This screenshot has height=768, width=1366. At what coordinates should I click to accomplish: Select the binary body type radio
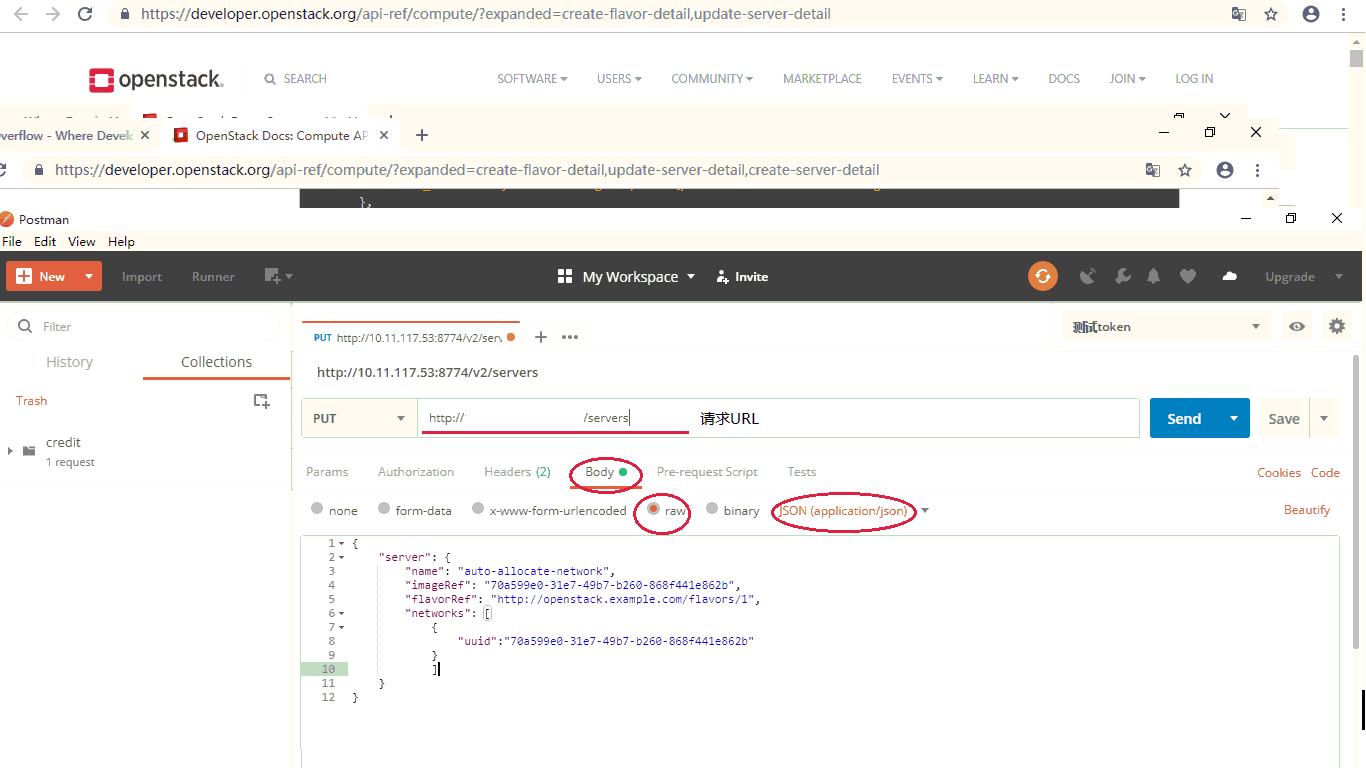(x=712, y=509)
